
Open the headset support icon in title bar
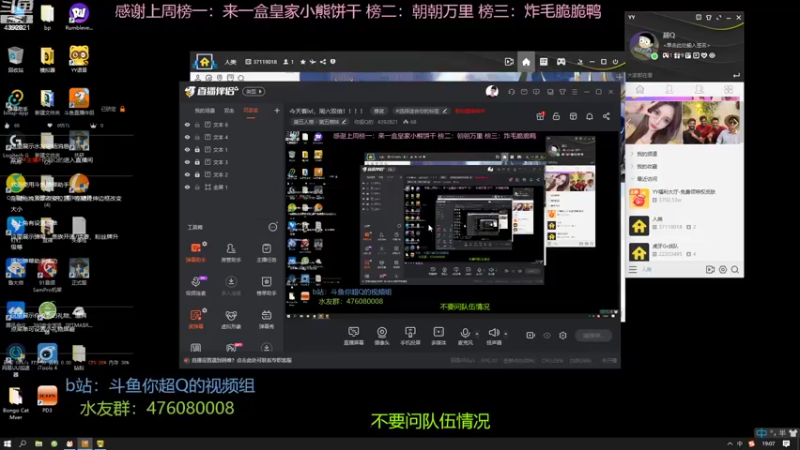point(511,92)
